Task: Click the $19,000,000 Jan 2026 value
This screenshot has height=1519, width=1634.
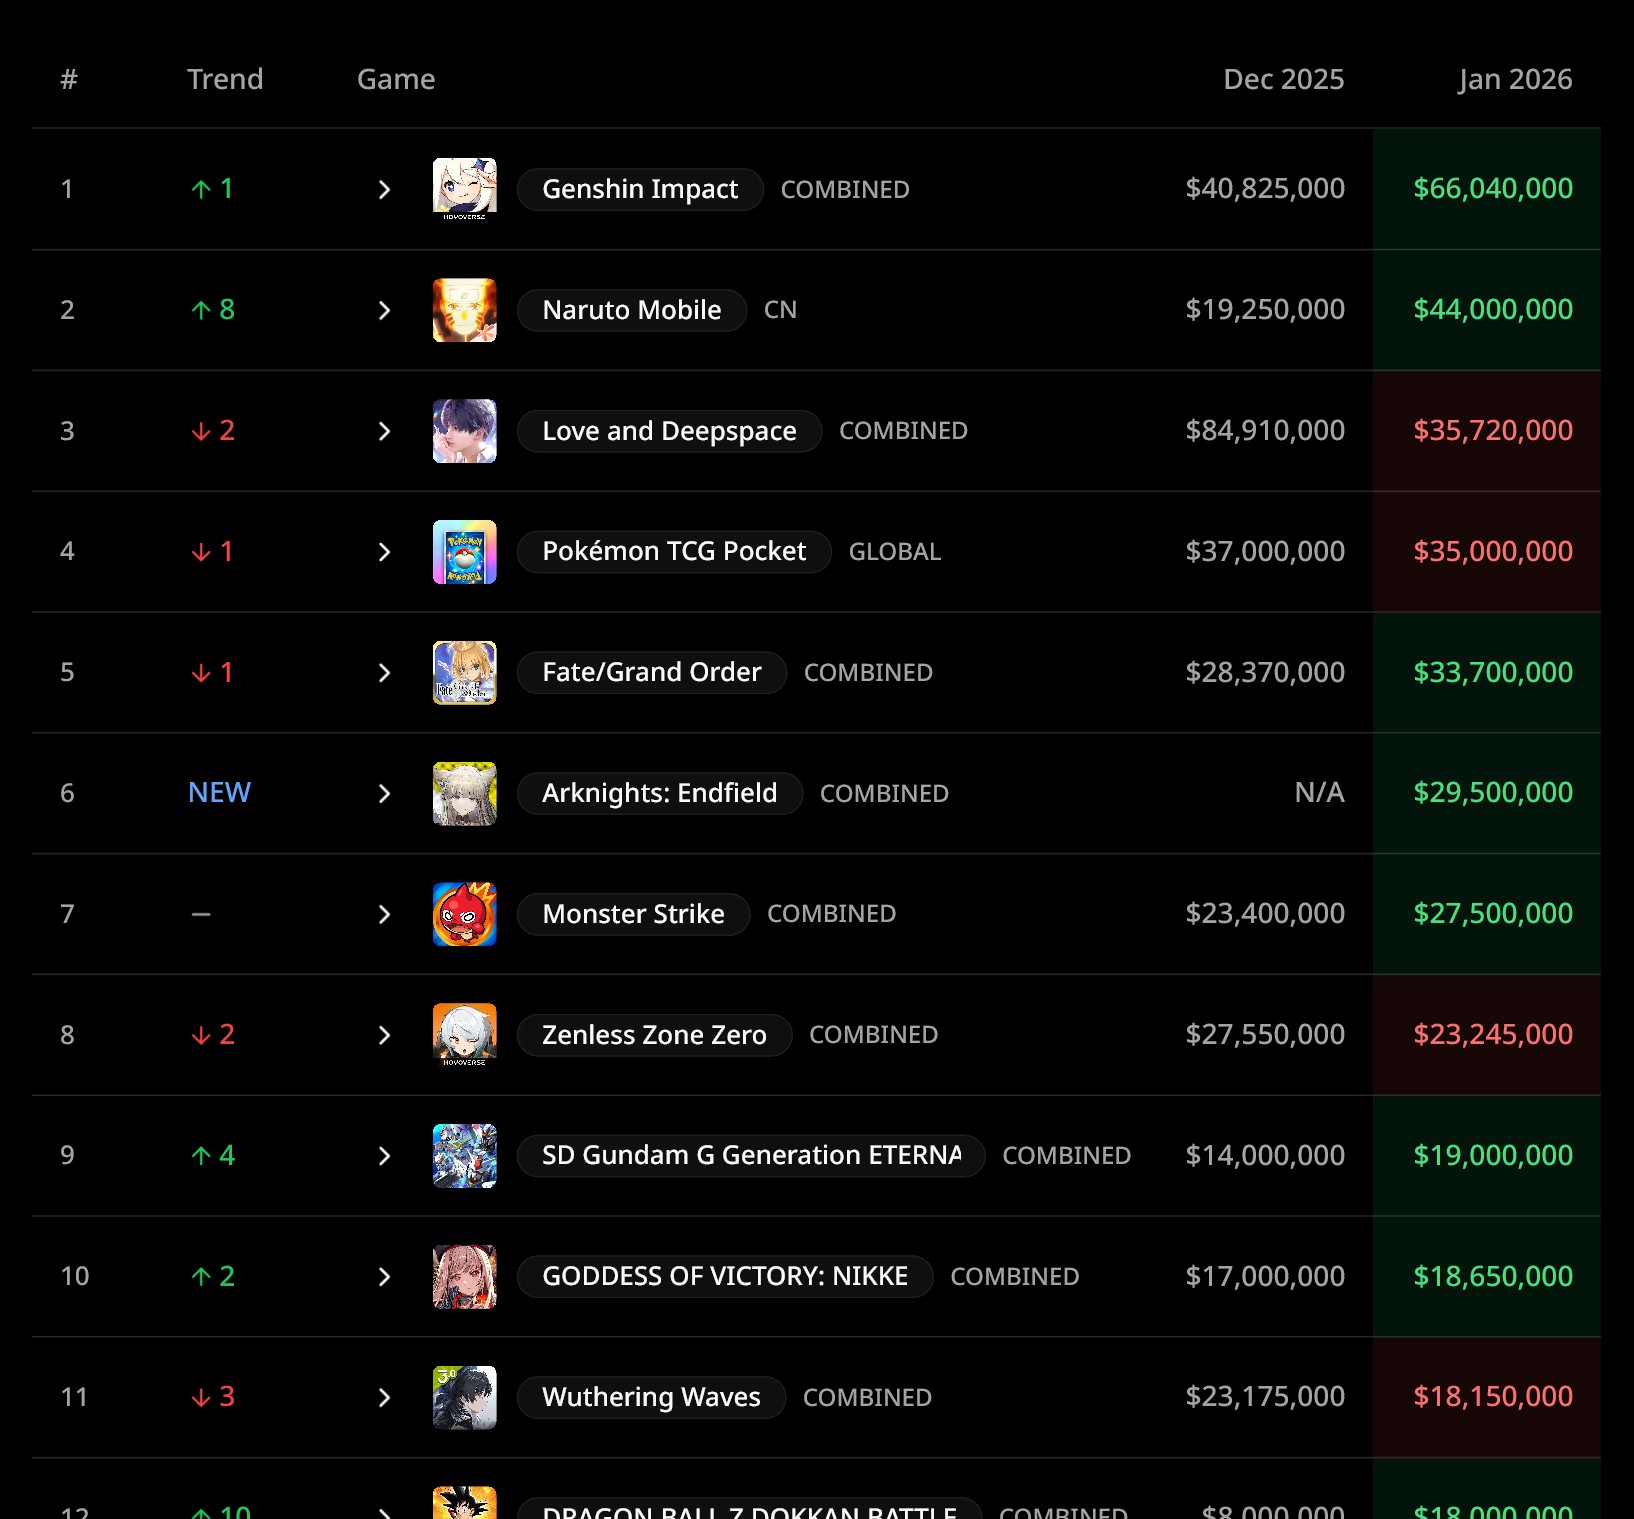Action: click(x=1493, y=1156)
